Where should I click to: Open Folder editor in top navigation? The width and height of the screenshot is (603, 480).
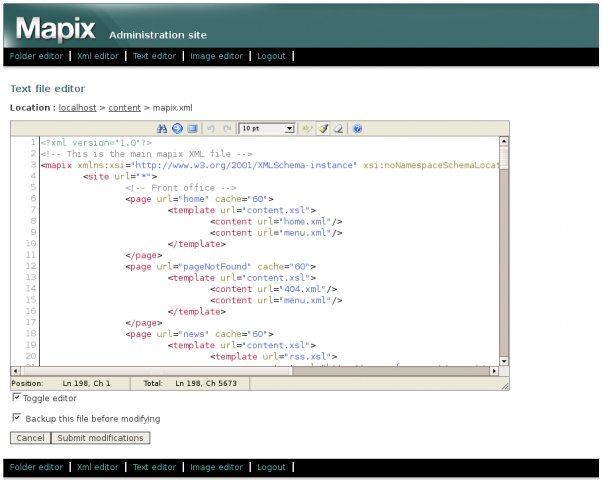[36, 56]
